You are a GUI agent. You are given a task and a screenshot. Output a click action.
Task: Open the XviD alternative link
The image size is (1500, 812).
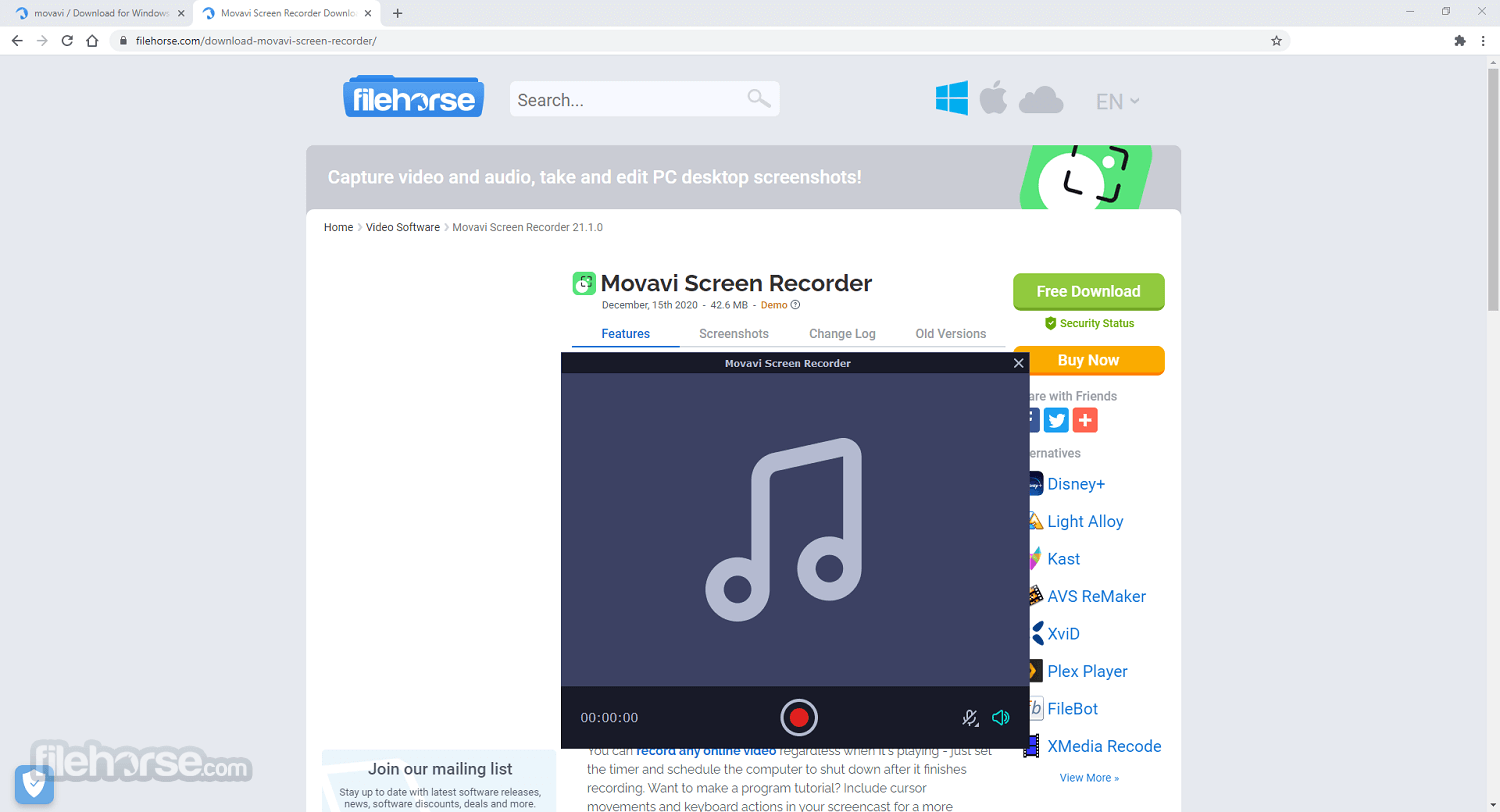coord(1063,634)
